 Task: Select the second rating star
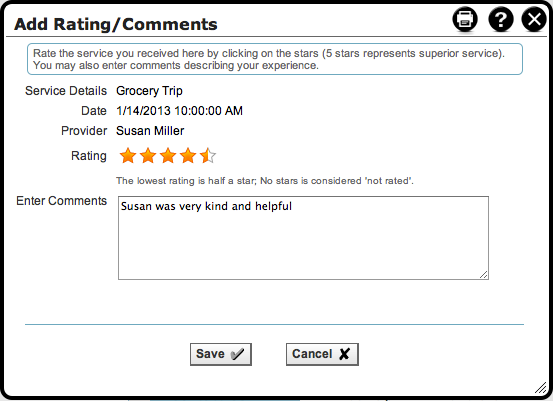tap(148, 156)
